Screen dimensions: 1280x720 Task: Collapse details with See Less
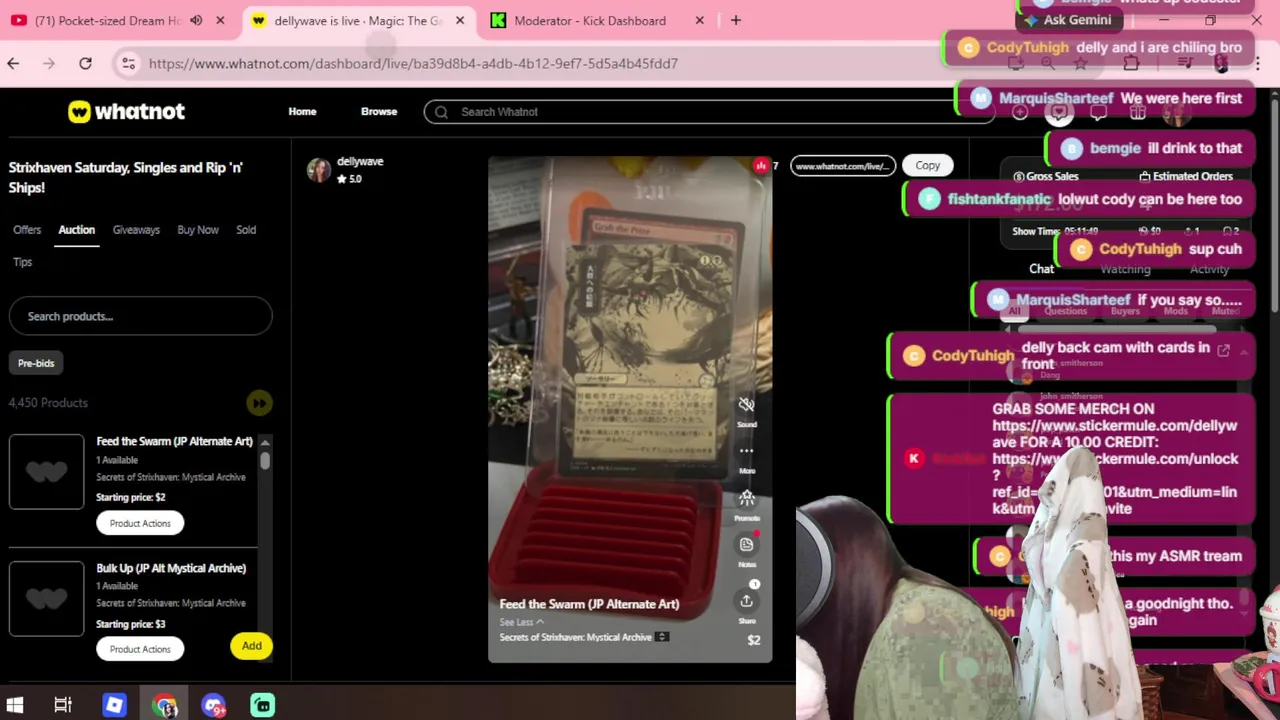point(521,622)
